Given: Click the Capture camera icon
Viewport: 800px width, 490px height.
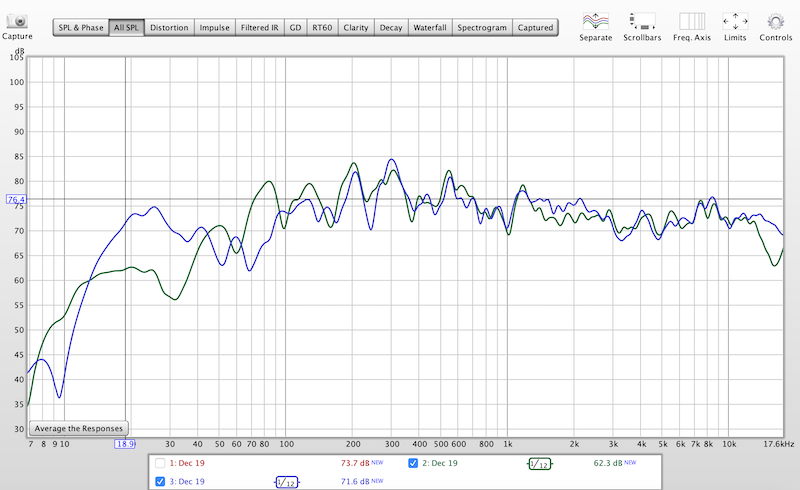Looking at the screenshot, I should pos(15,18).
